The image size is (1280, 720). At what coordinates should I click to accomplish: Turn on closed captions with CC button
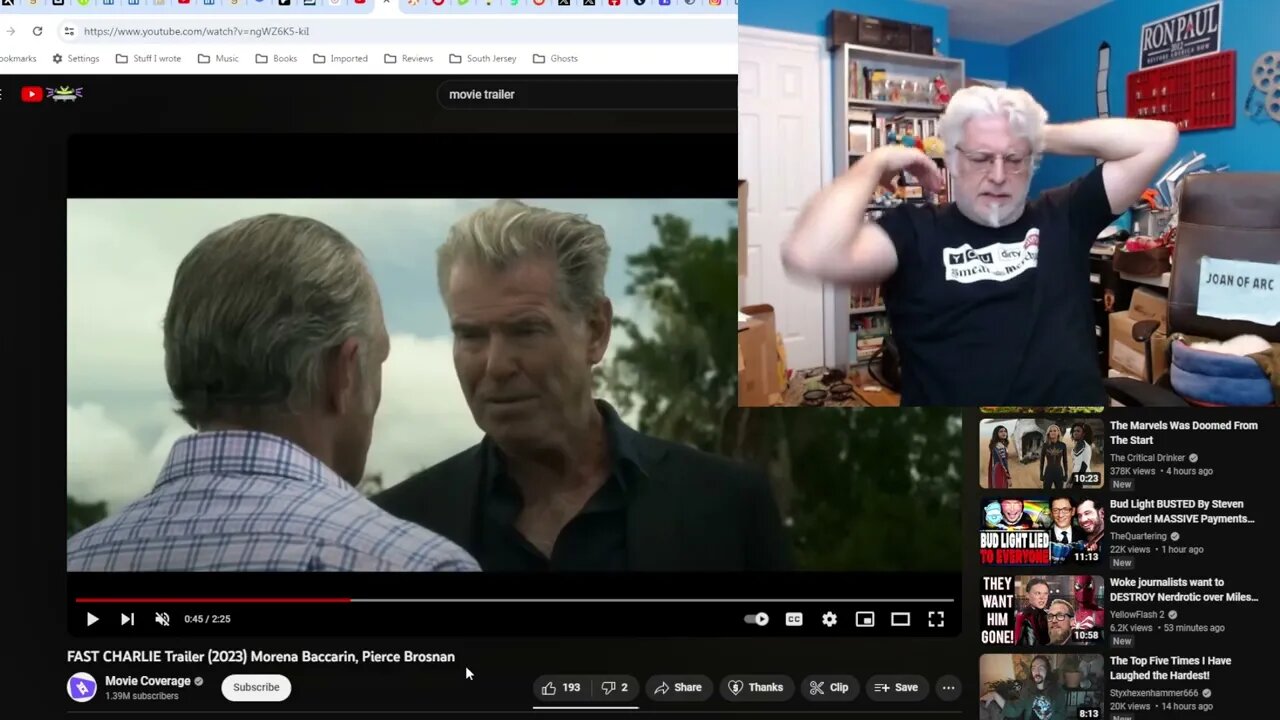[x=794, y=619]
